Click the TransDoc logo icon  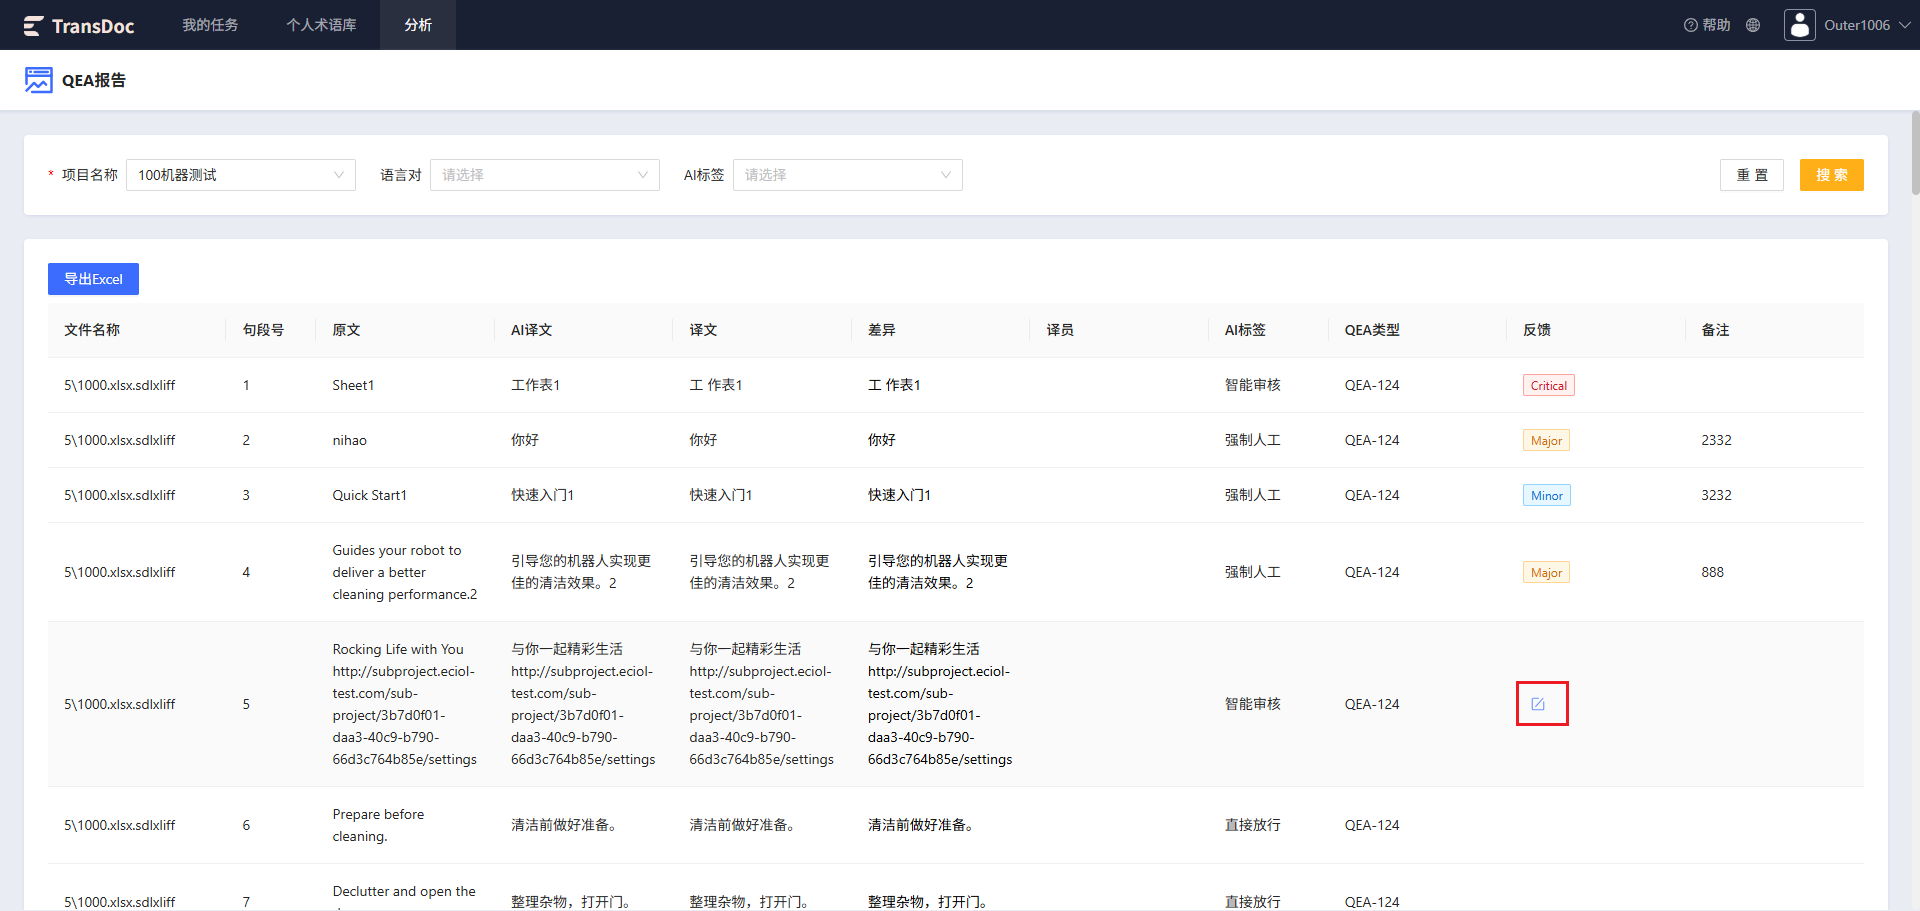click(33, 26)
